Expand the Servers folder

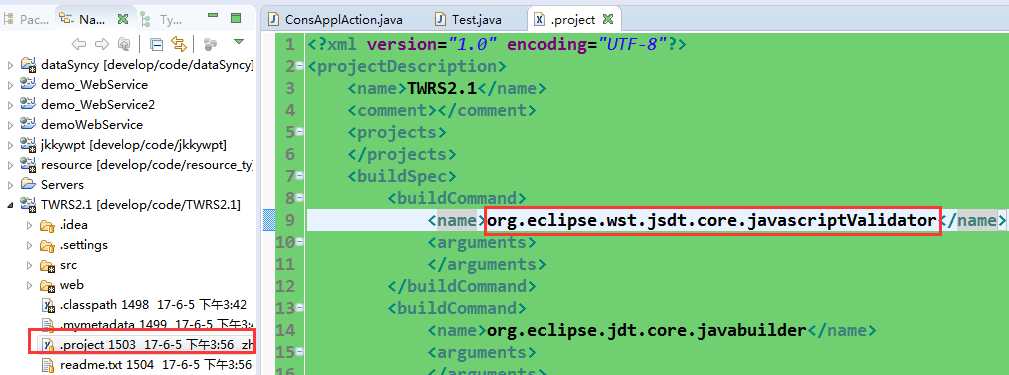coord(10,185)
